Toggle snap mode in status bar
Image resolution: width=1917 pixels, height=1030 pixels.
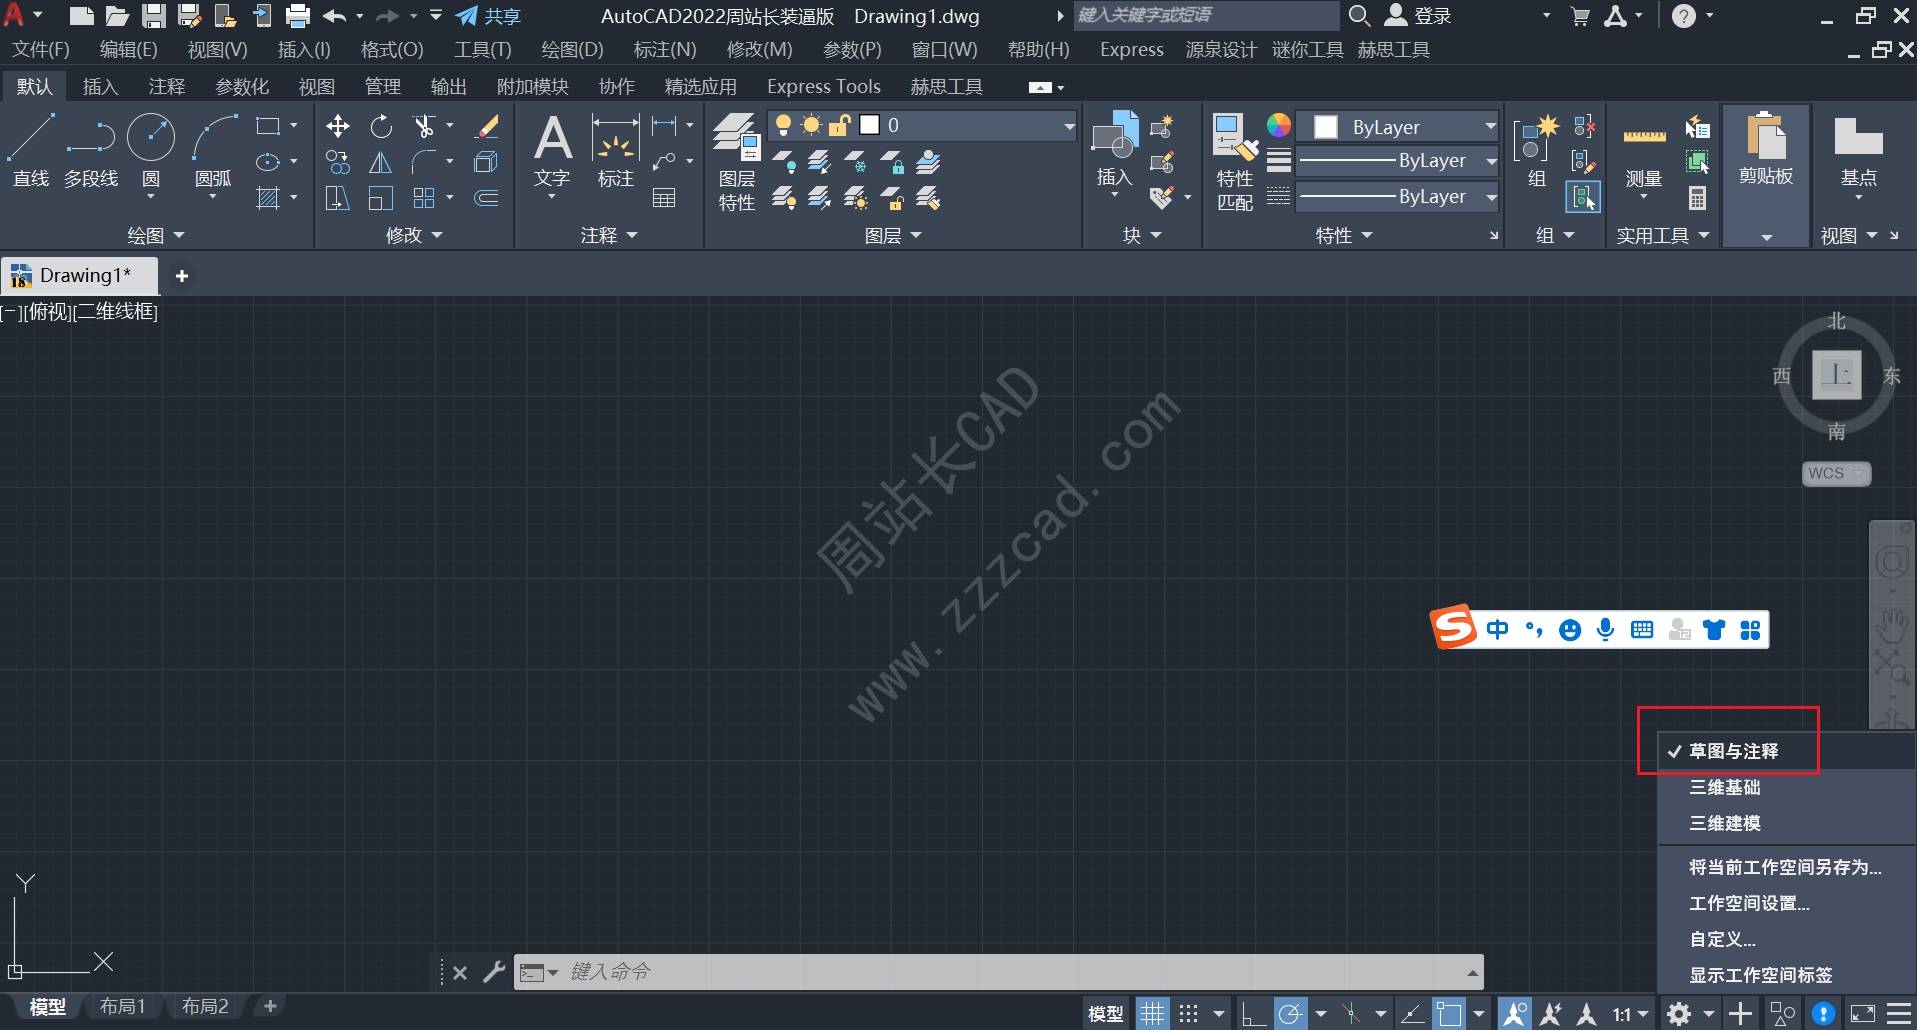point(1188,1014)
